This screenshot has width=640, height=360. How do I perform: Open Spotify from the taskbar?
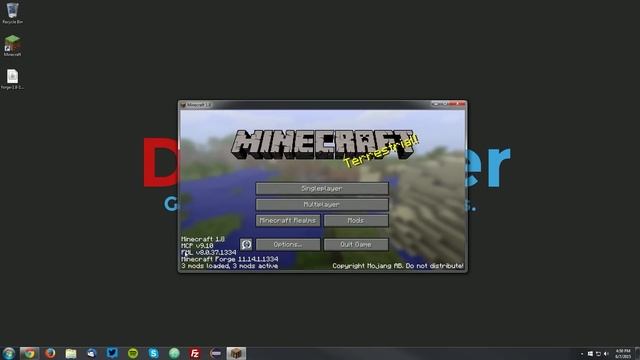(133, 353)
